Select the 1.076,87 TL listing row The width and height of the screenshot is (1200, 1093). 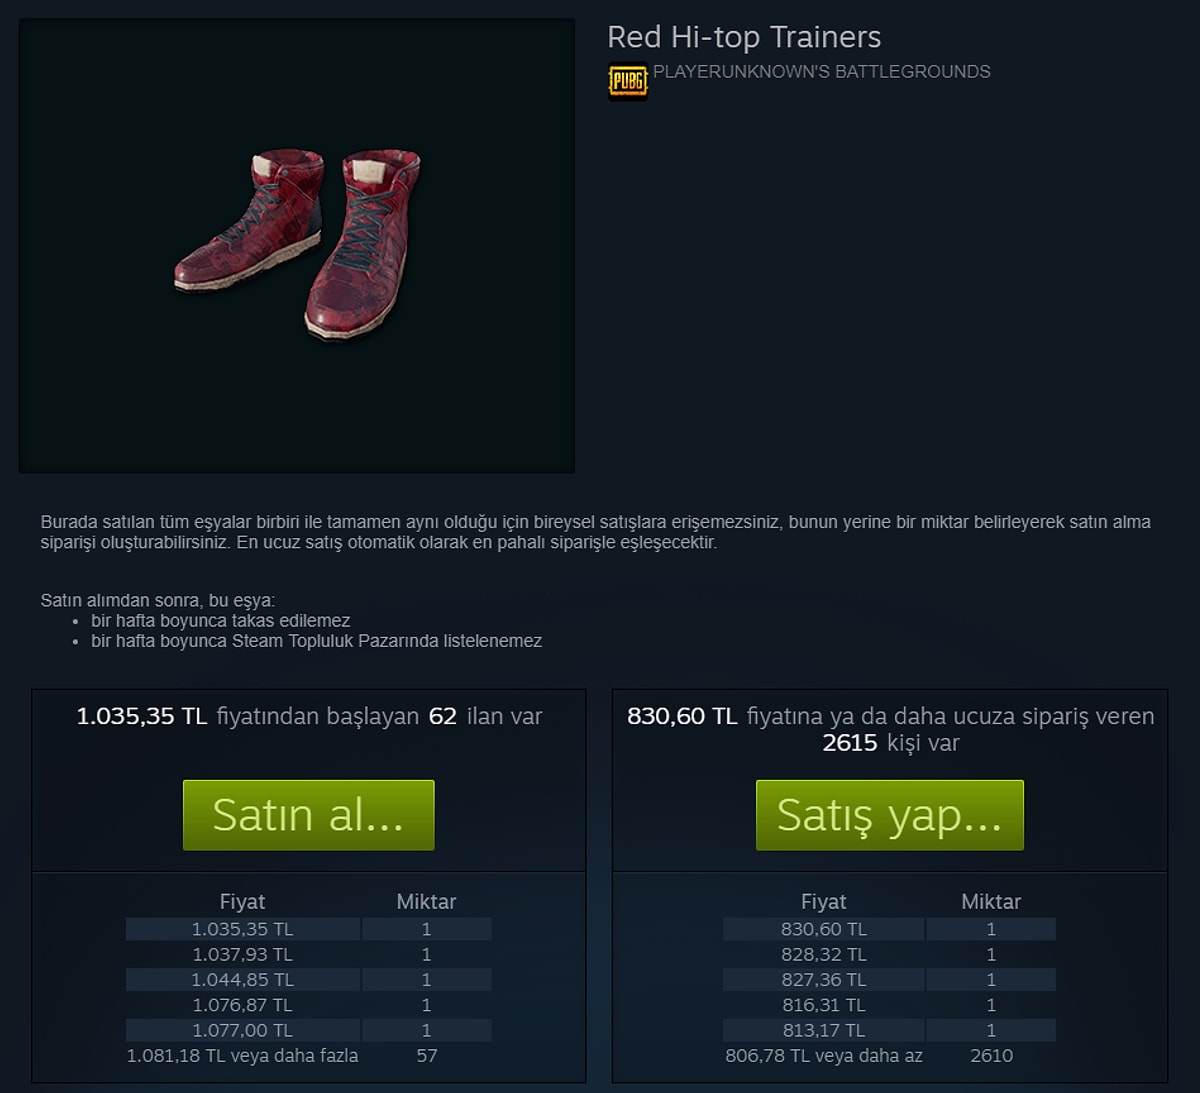(308, 1005)
